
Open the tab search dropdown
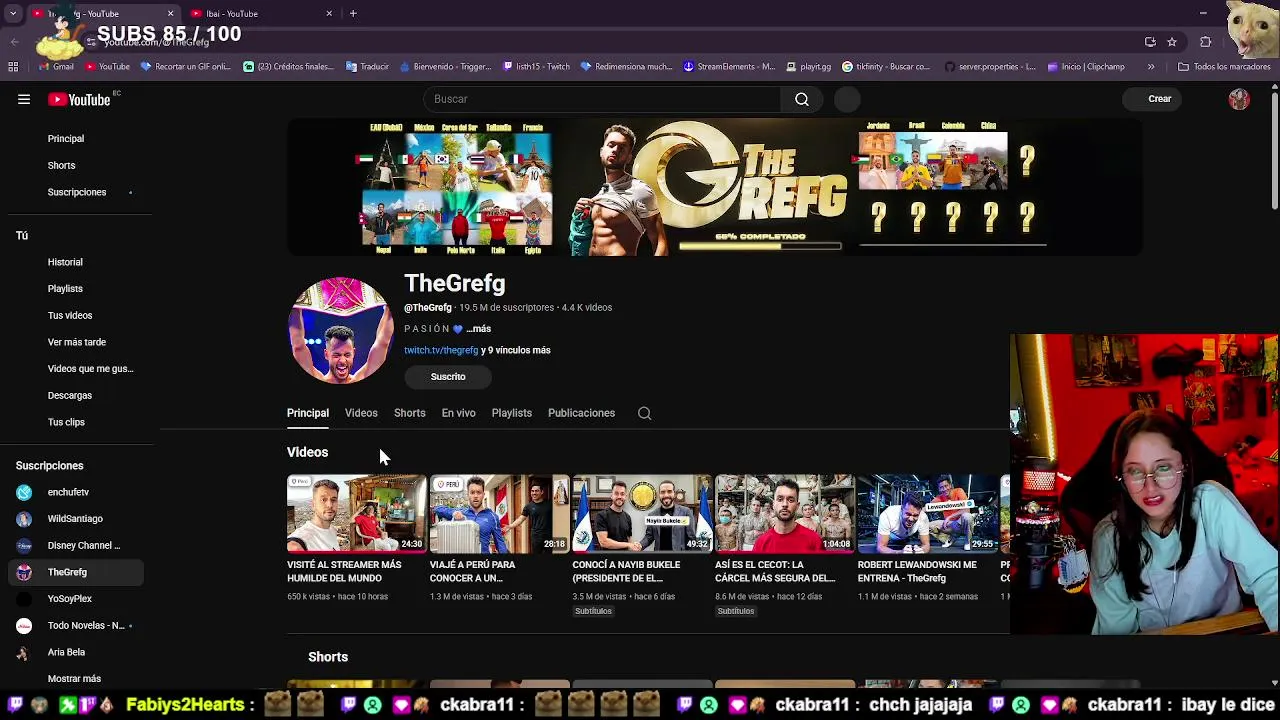(14, 13)
